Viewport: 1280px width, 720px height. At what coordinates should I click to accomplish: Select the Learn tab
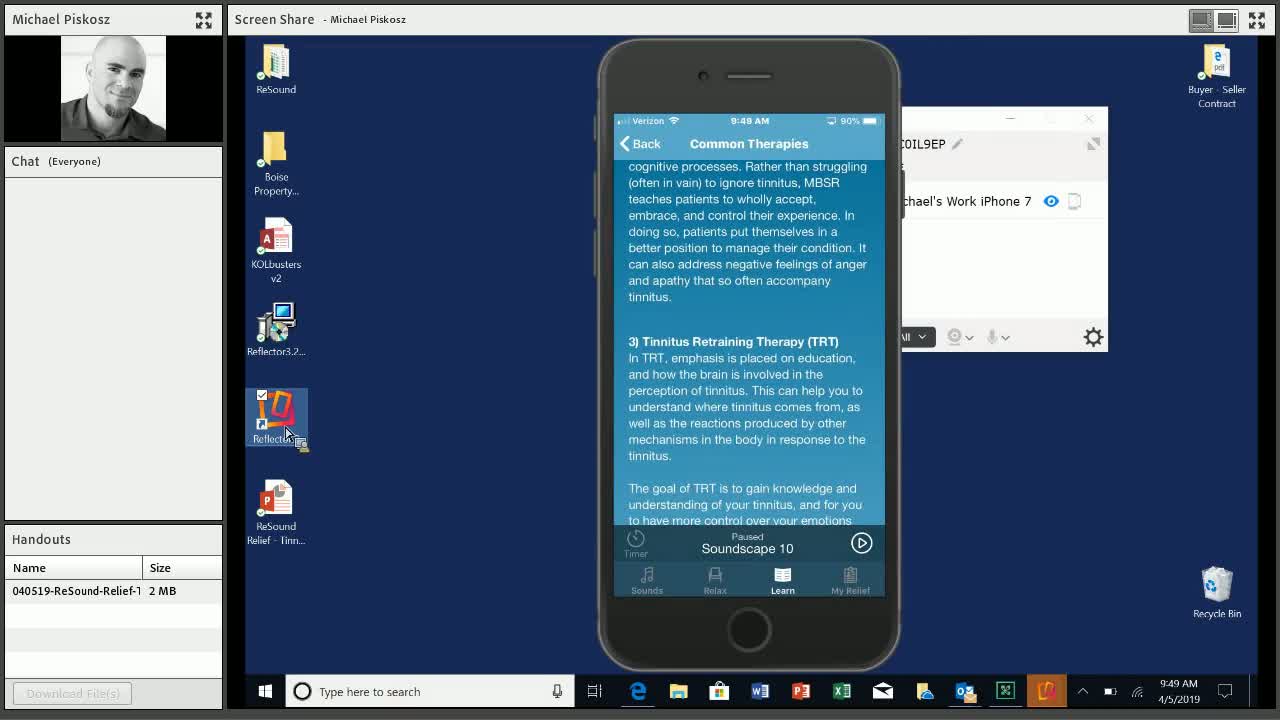click(782, 580)
